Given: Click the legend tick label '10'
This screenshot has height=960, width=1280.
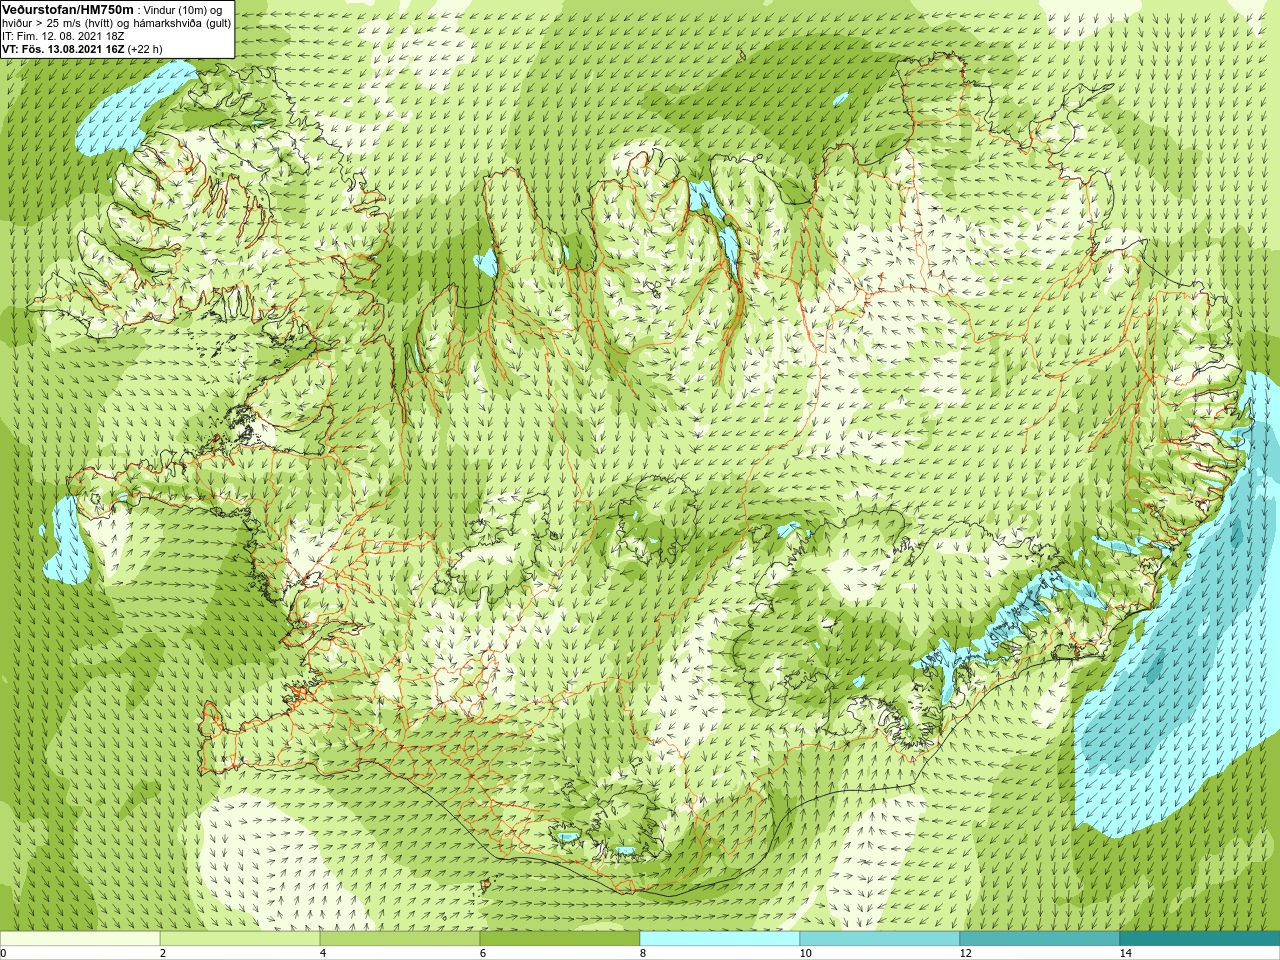Looking at the screenshot, I should point(805,953).
